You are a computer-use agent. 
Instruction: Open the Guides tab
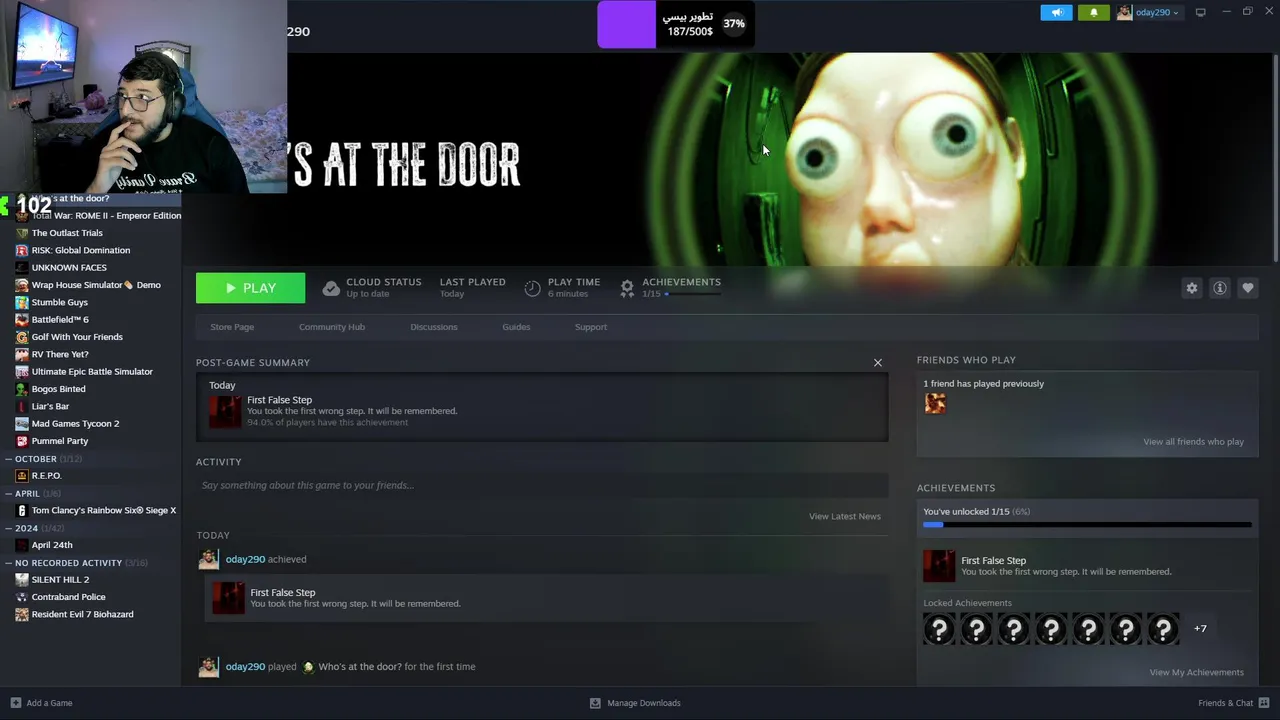516,327
